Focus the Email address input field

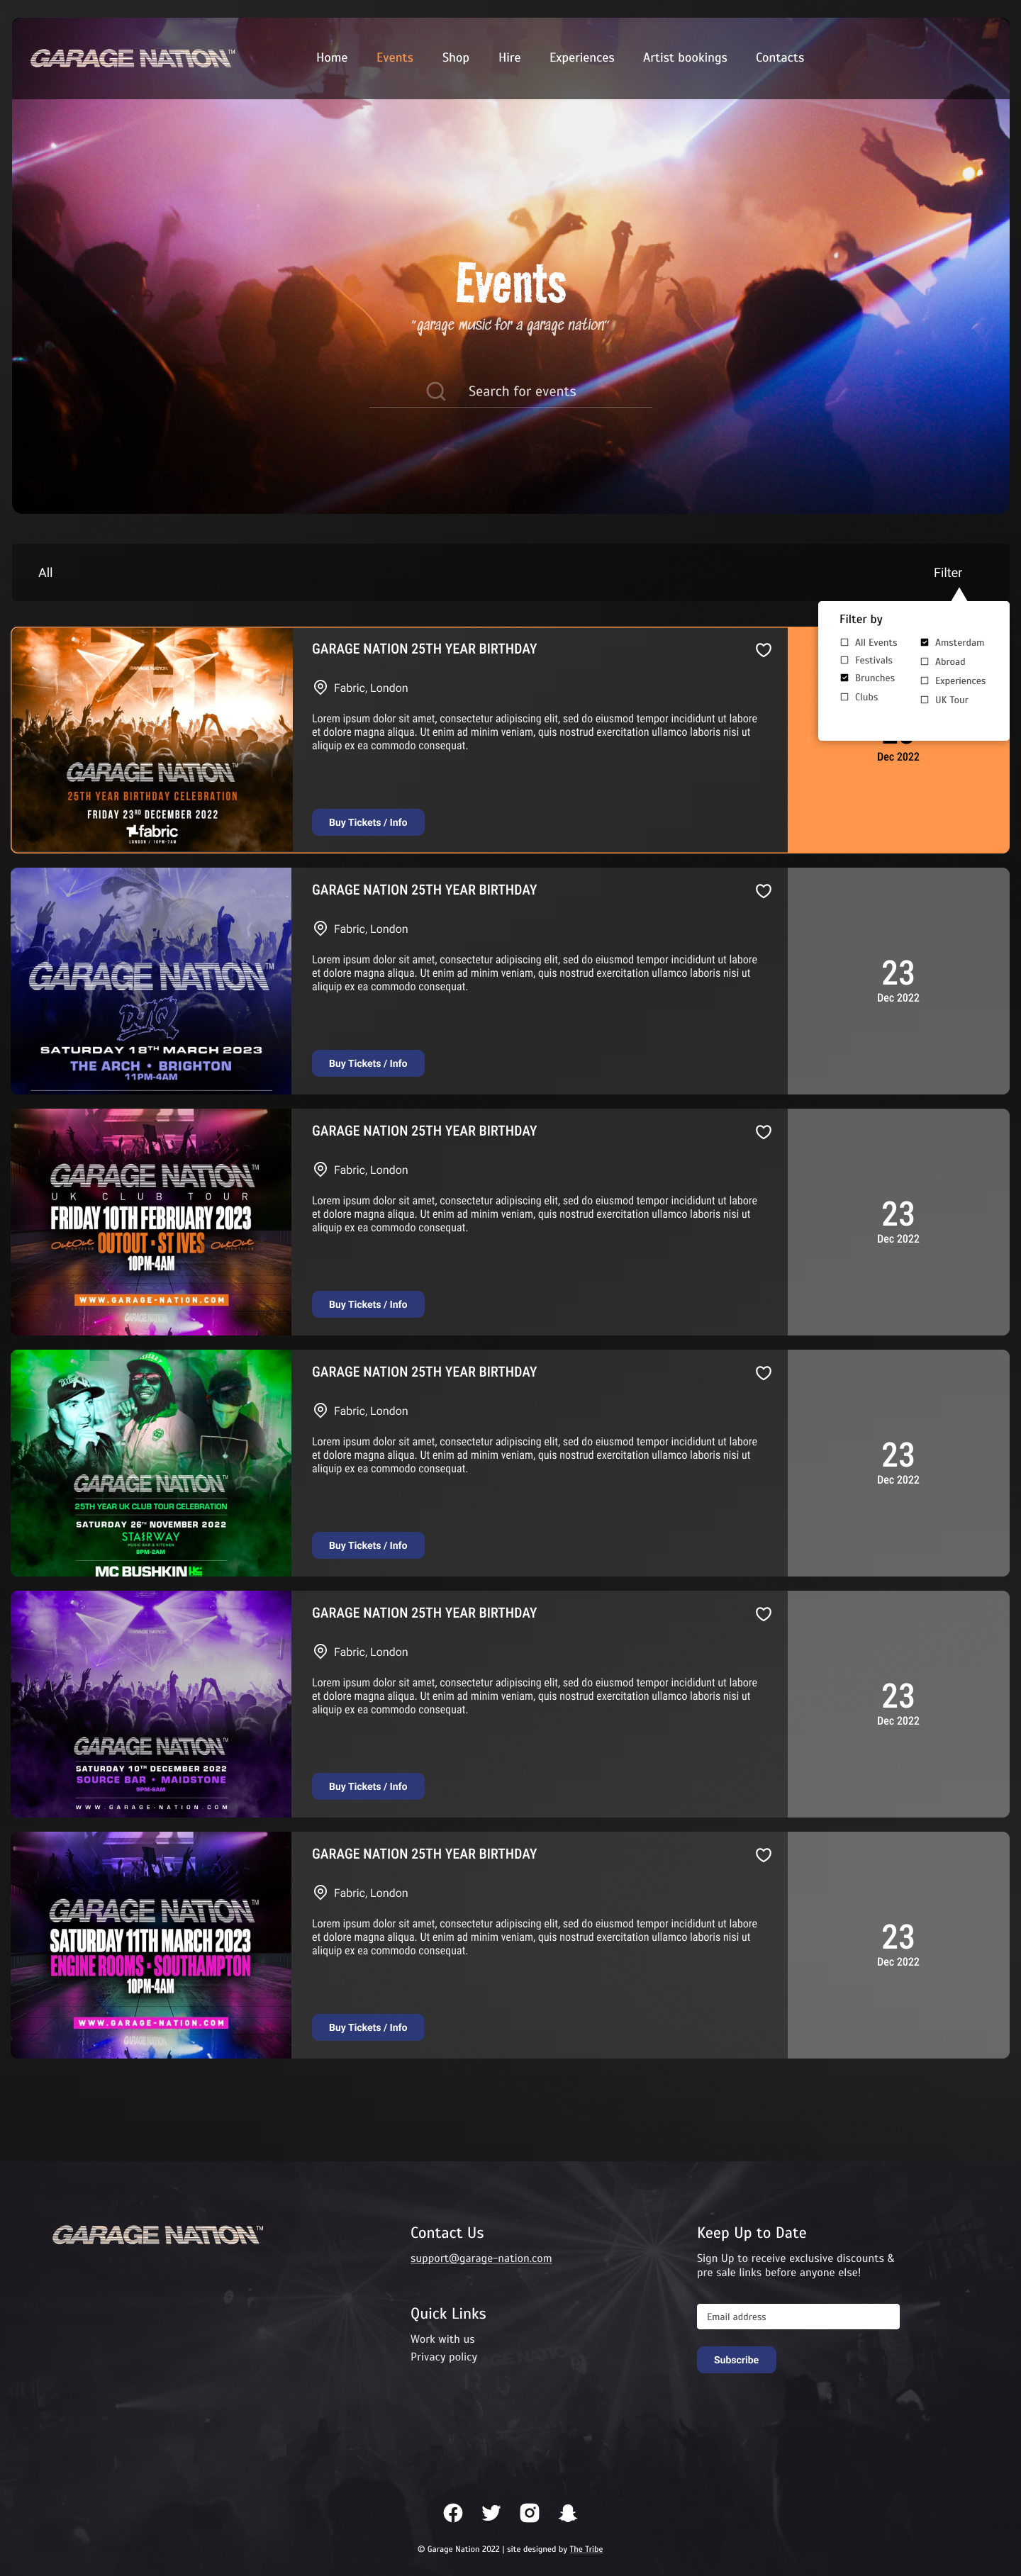click(798, 2316)
